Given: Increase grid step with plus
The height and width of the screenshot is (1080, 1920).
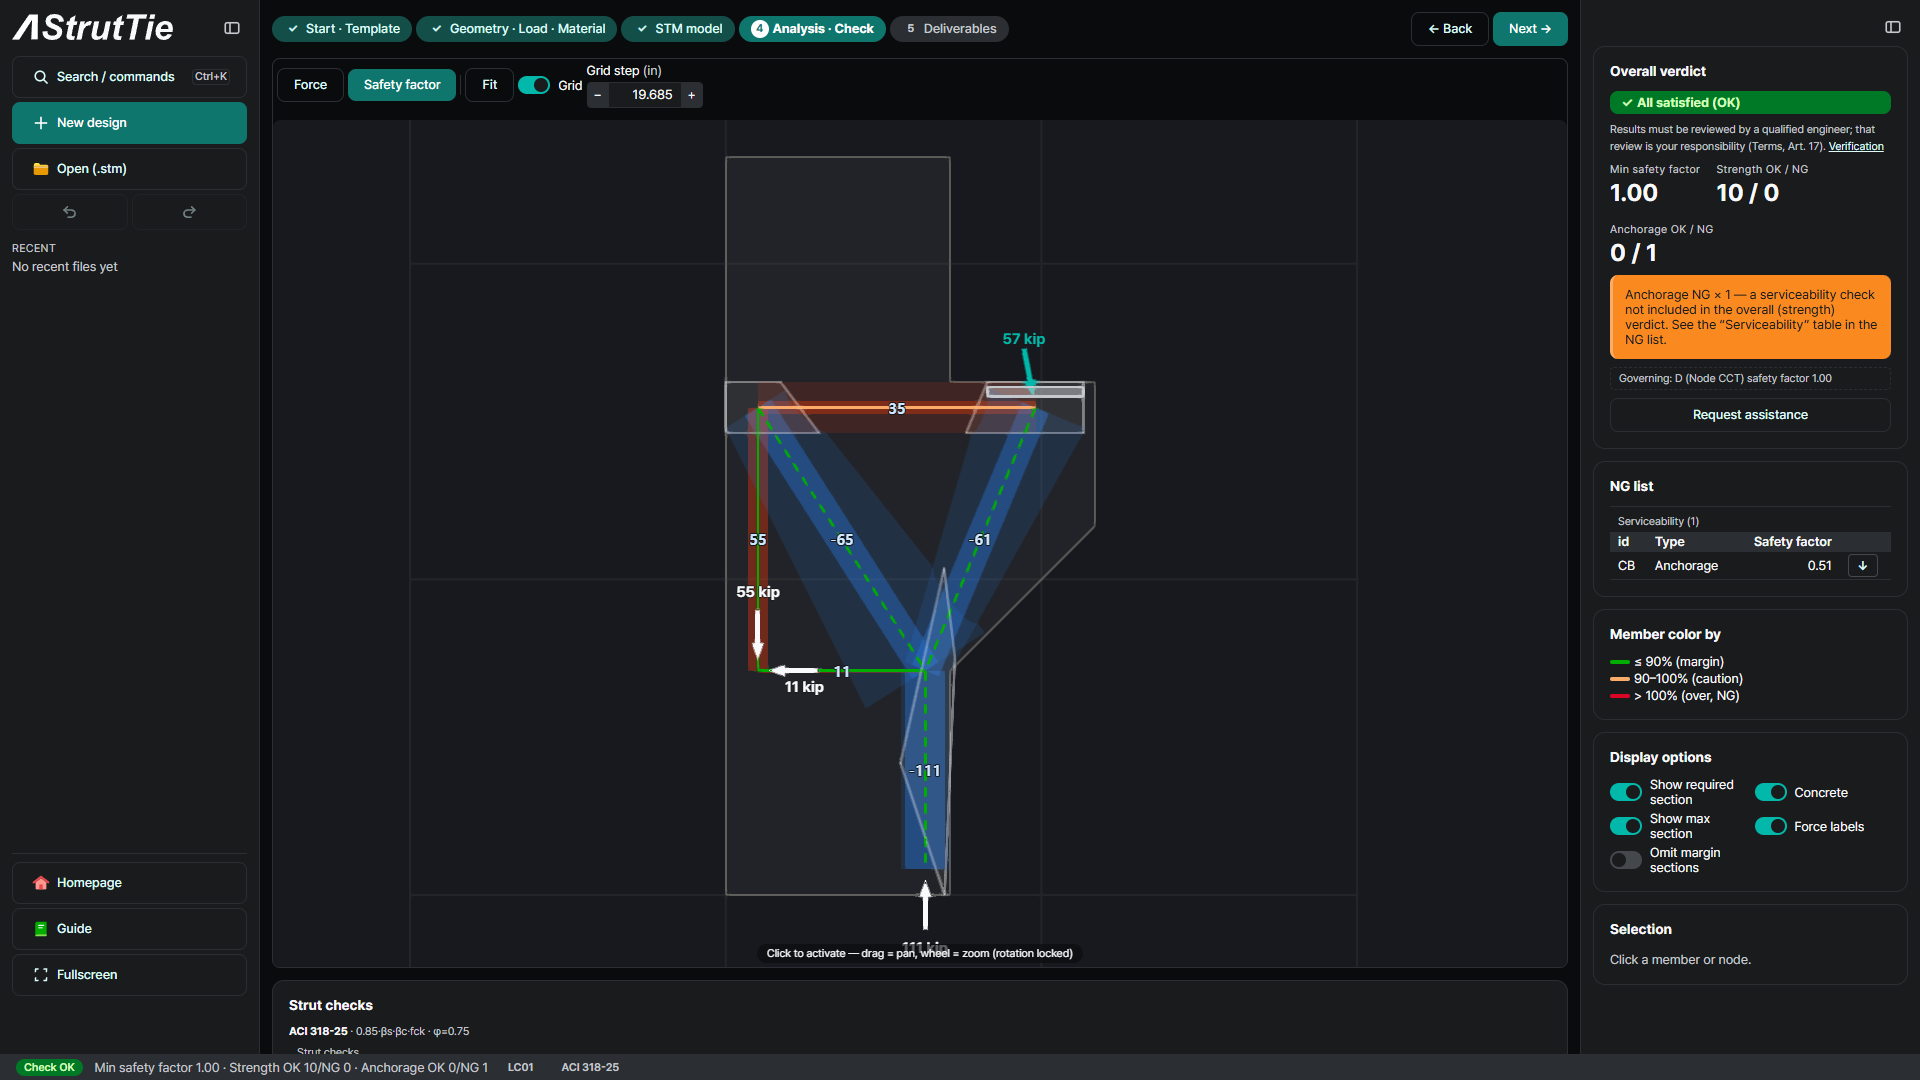Looking at the screenshot, I should (x=691, y=95).
